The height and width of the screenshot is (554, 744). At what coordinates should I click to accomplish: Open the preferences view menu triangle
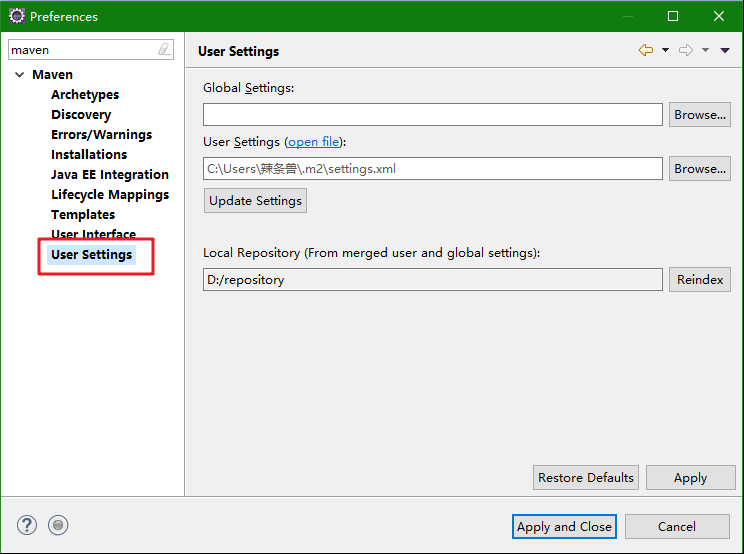click(725, 50)
